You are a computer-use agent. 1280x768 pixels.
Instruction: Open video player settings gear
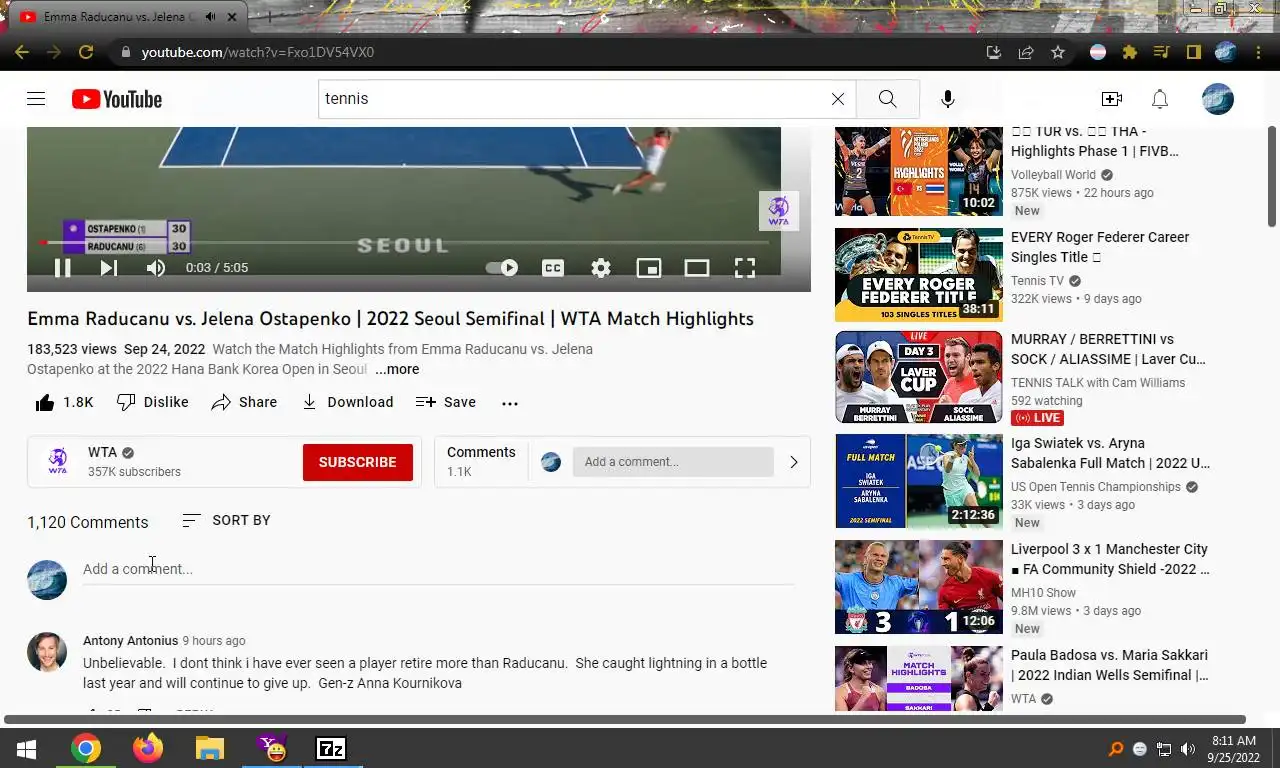pos(601,268)
